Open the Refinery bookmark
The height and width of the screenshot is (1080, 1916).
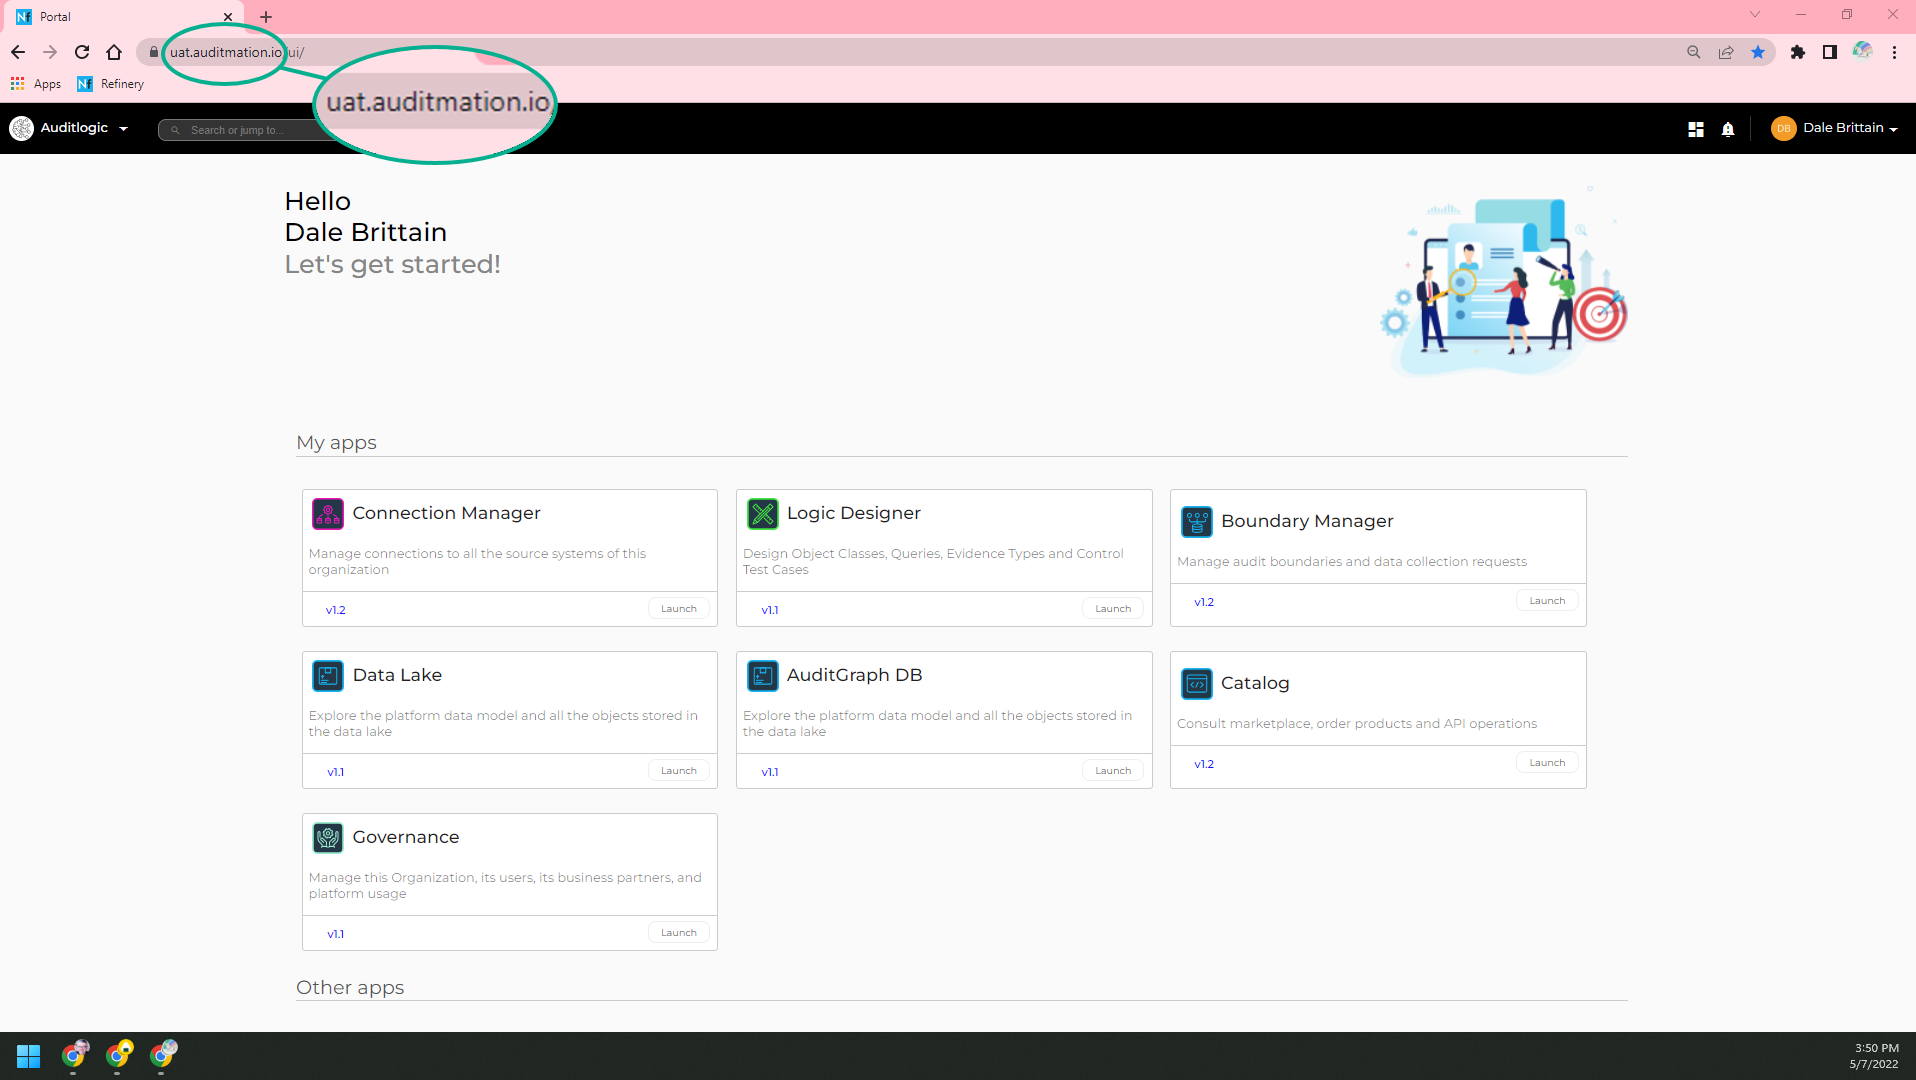click(x=111, y=84)
